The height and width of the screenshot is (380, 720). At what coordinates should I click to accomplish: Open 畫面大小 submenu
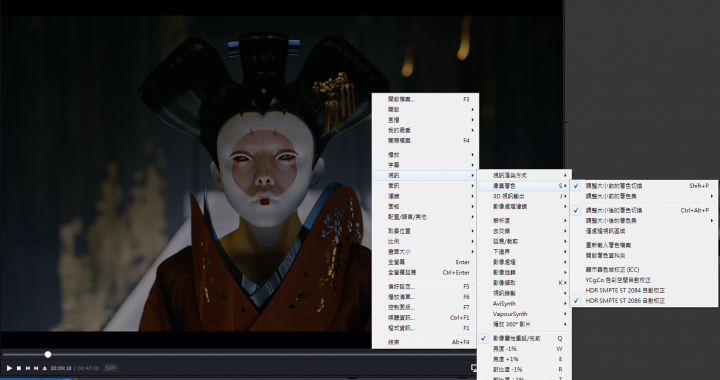[425, 251]
